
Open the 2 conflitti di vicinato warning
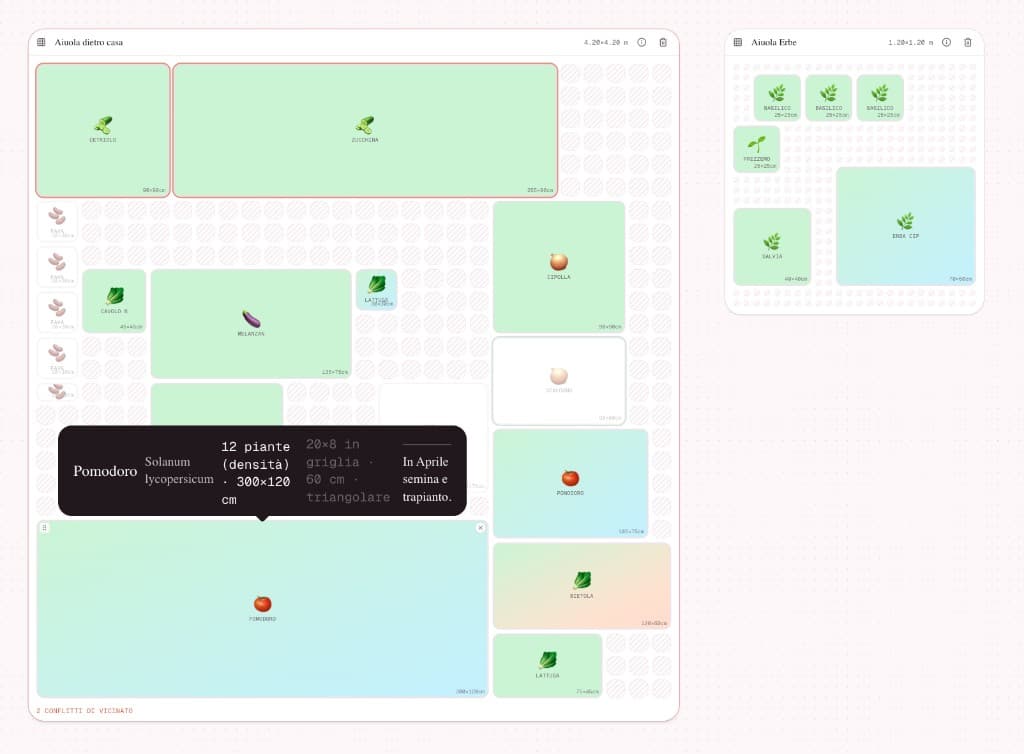coord(84,711)
